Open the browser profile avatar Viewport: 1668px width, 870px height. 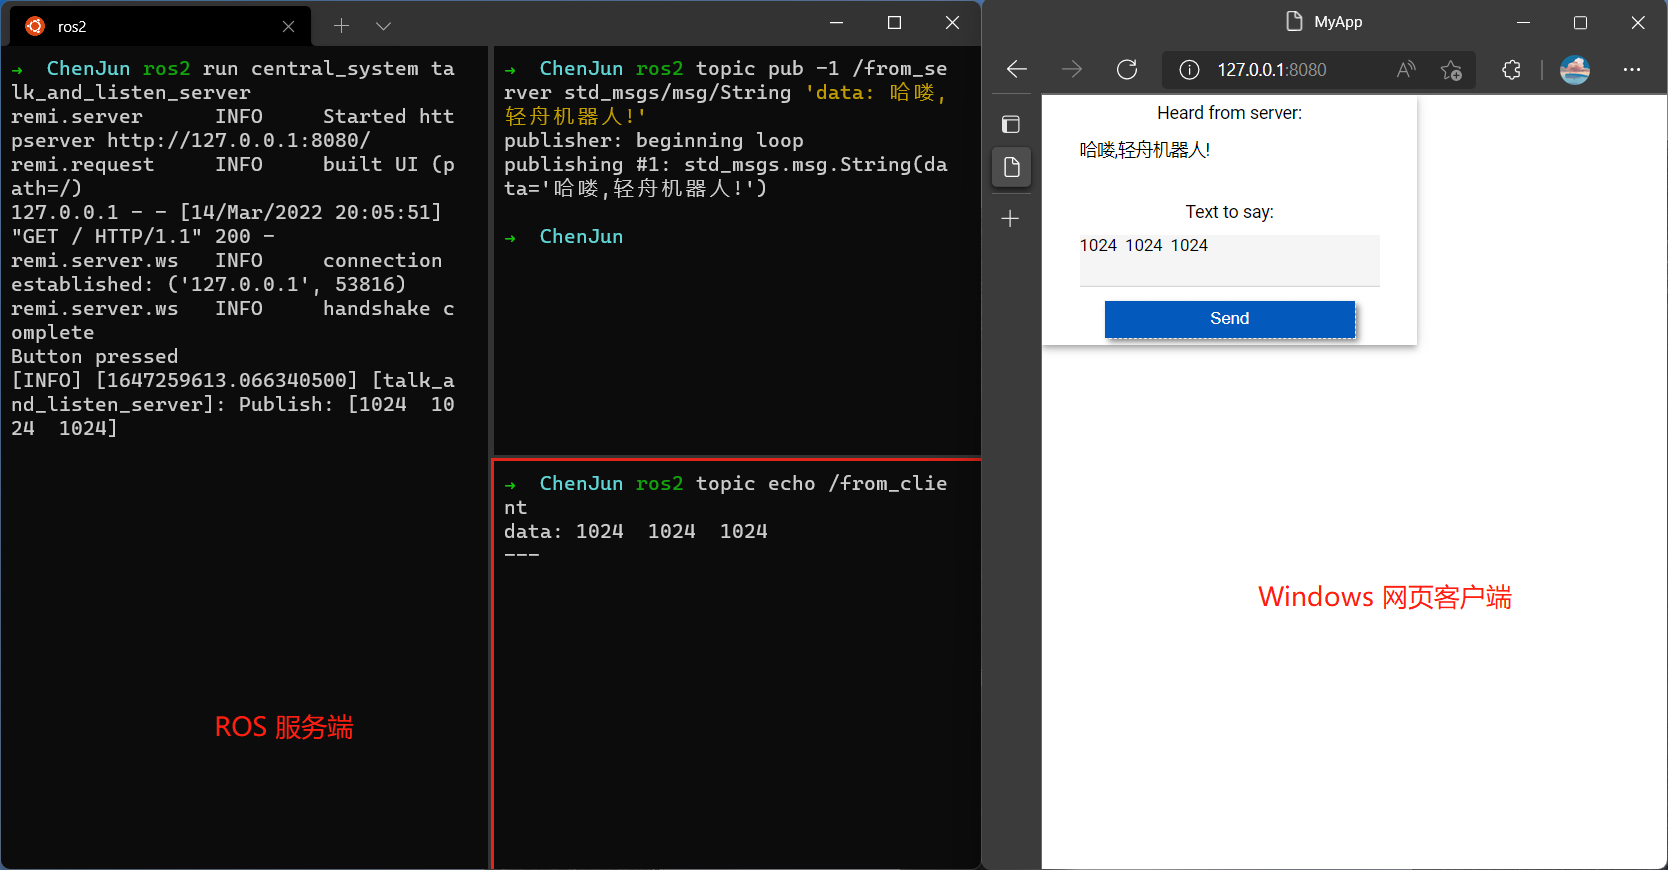[1575, 69]
